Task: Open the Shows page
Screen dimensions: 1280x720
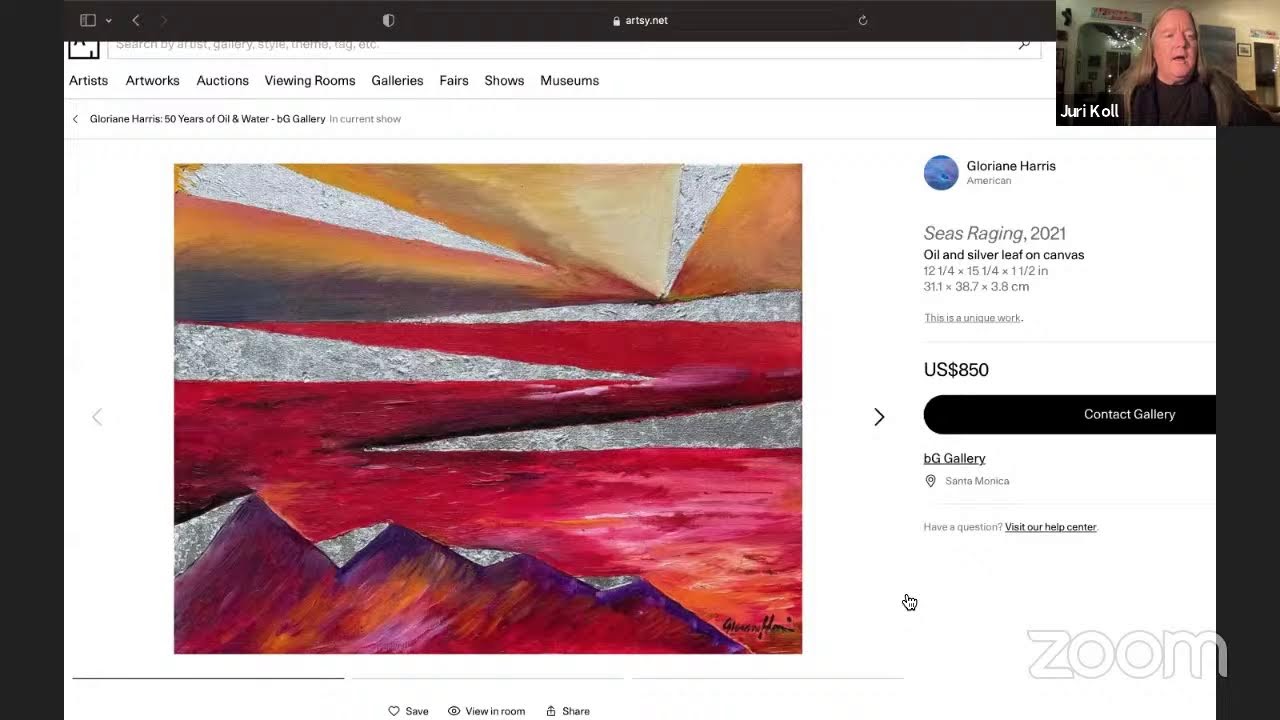Action: [504, 81]
